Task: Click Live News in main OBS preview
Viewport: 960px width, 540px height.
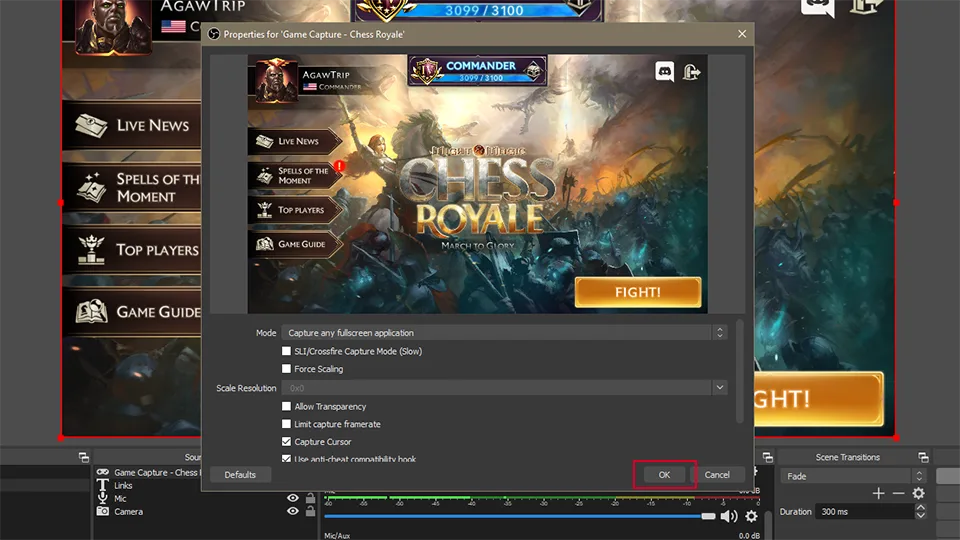Action: 132,126
